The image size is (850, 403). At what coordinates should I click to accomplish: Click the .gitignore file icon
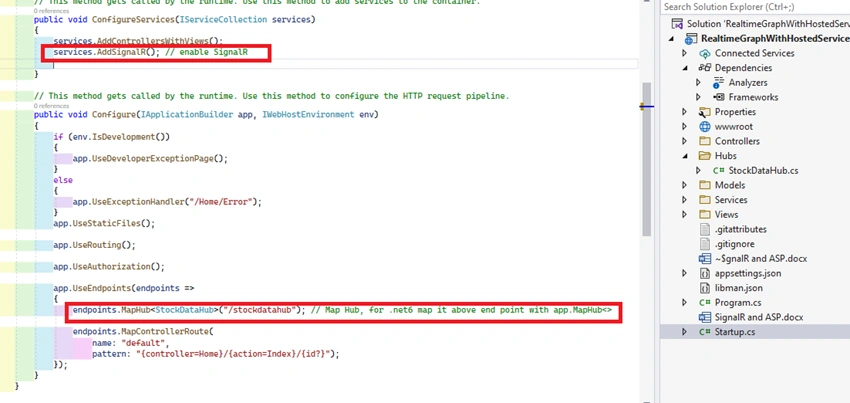(x=705, y=244)
